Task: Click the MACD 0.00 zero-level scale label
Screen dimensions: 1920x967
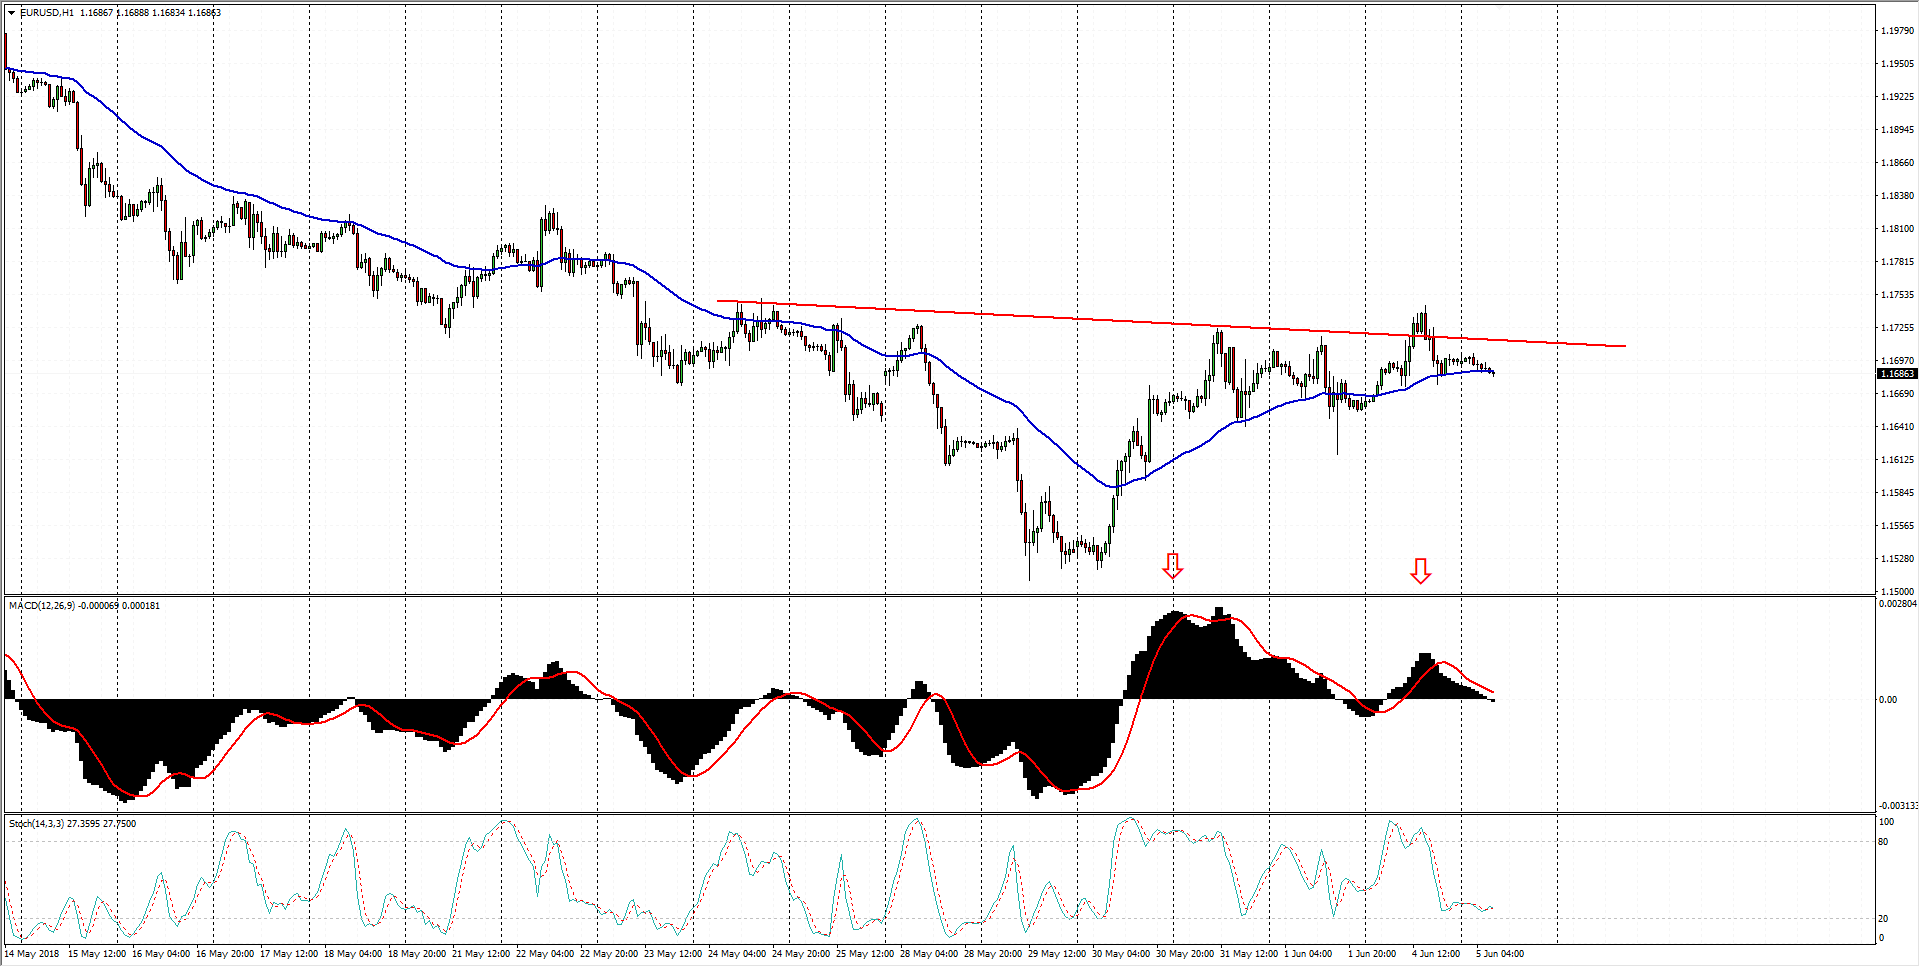Action: 1887,700
